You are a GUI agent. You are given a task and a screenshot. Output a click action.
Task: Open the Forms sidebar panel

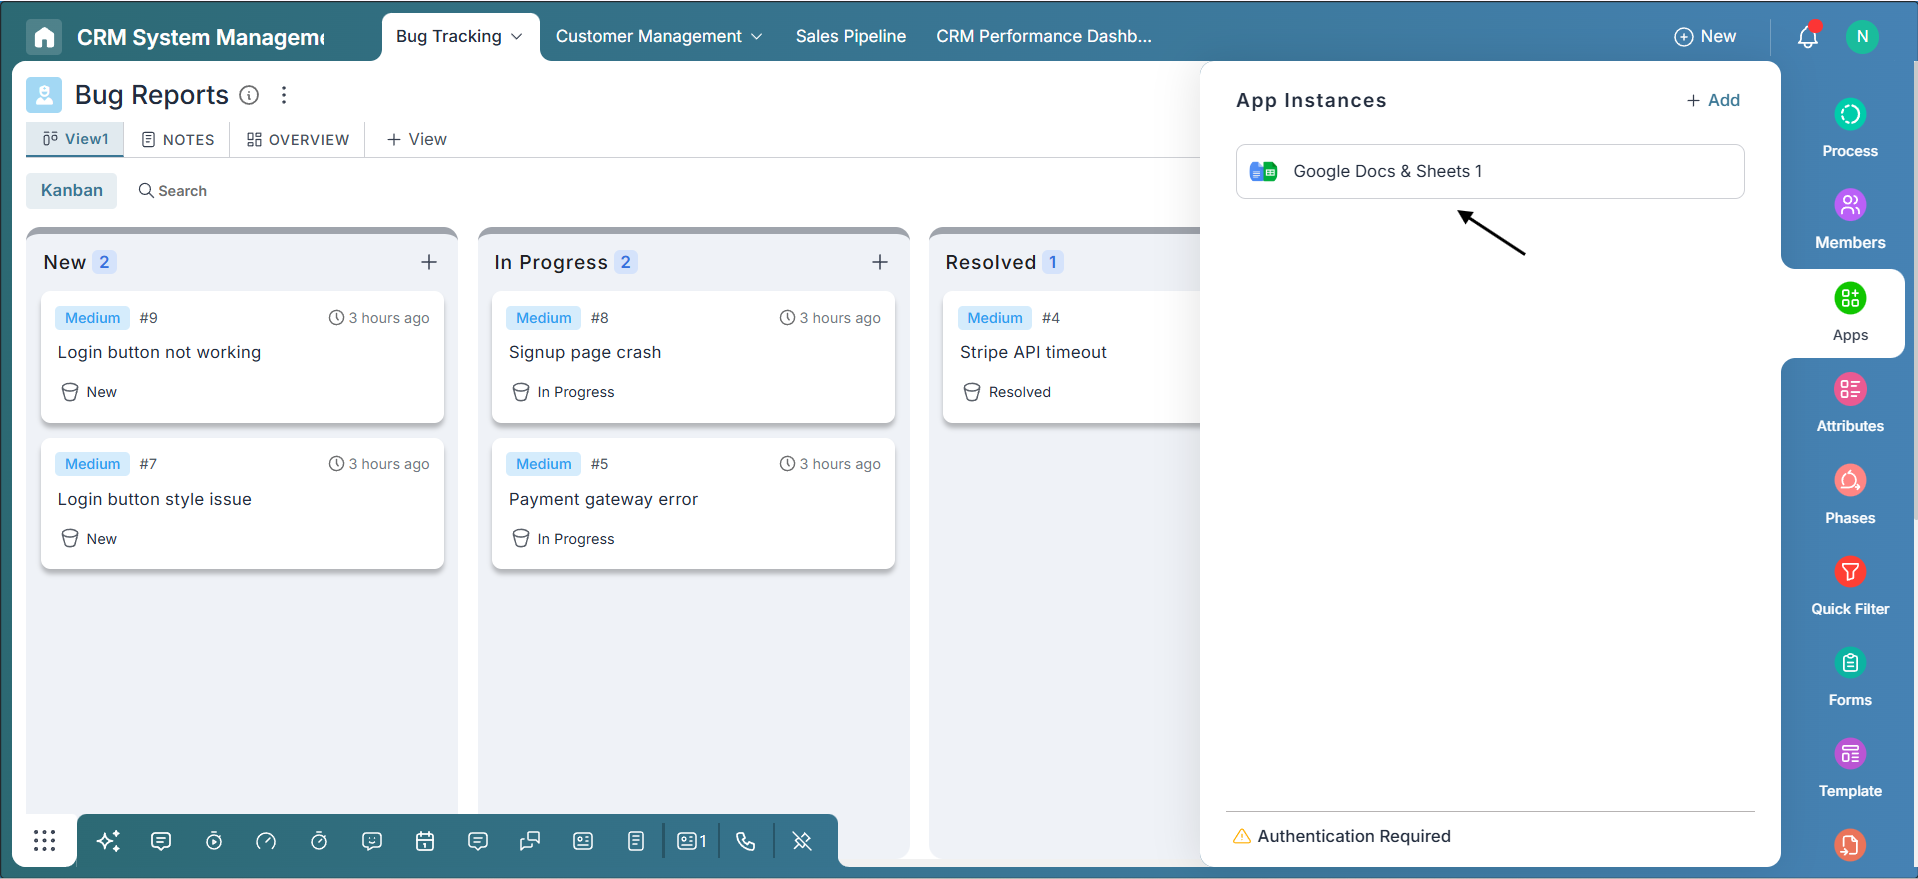pyautogui.click(x=1850, y=677)
